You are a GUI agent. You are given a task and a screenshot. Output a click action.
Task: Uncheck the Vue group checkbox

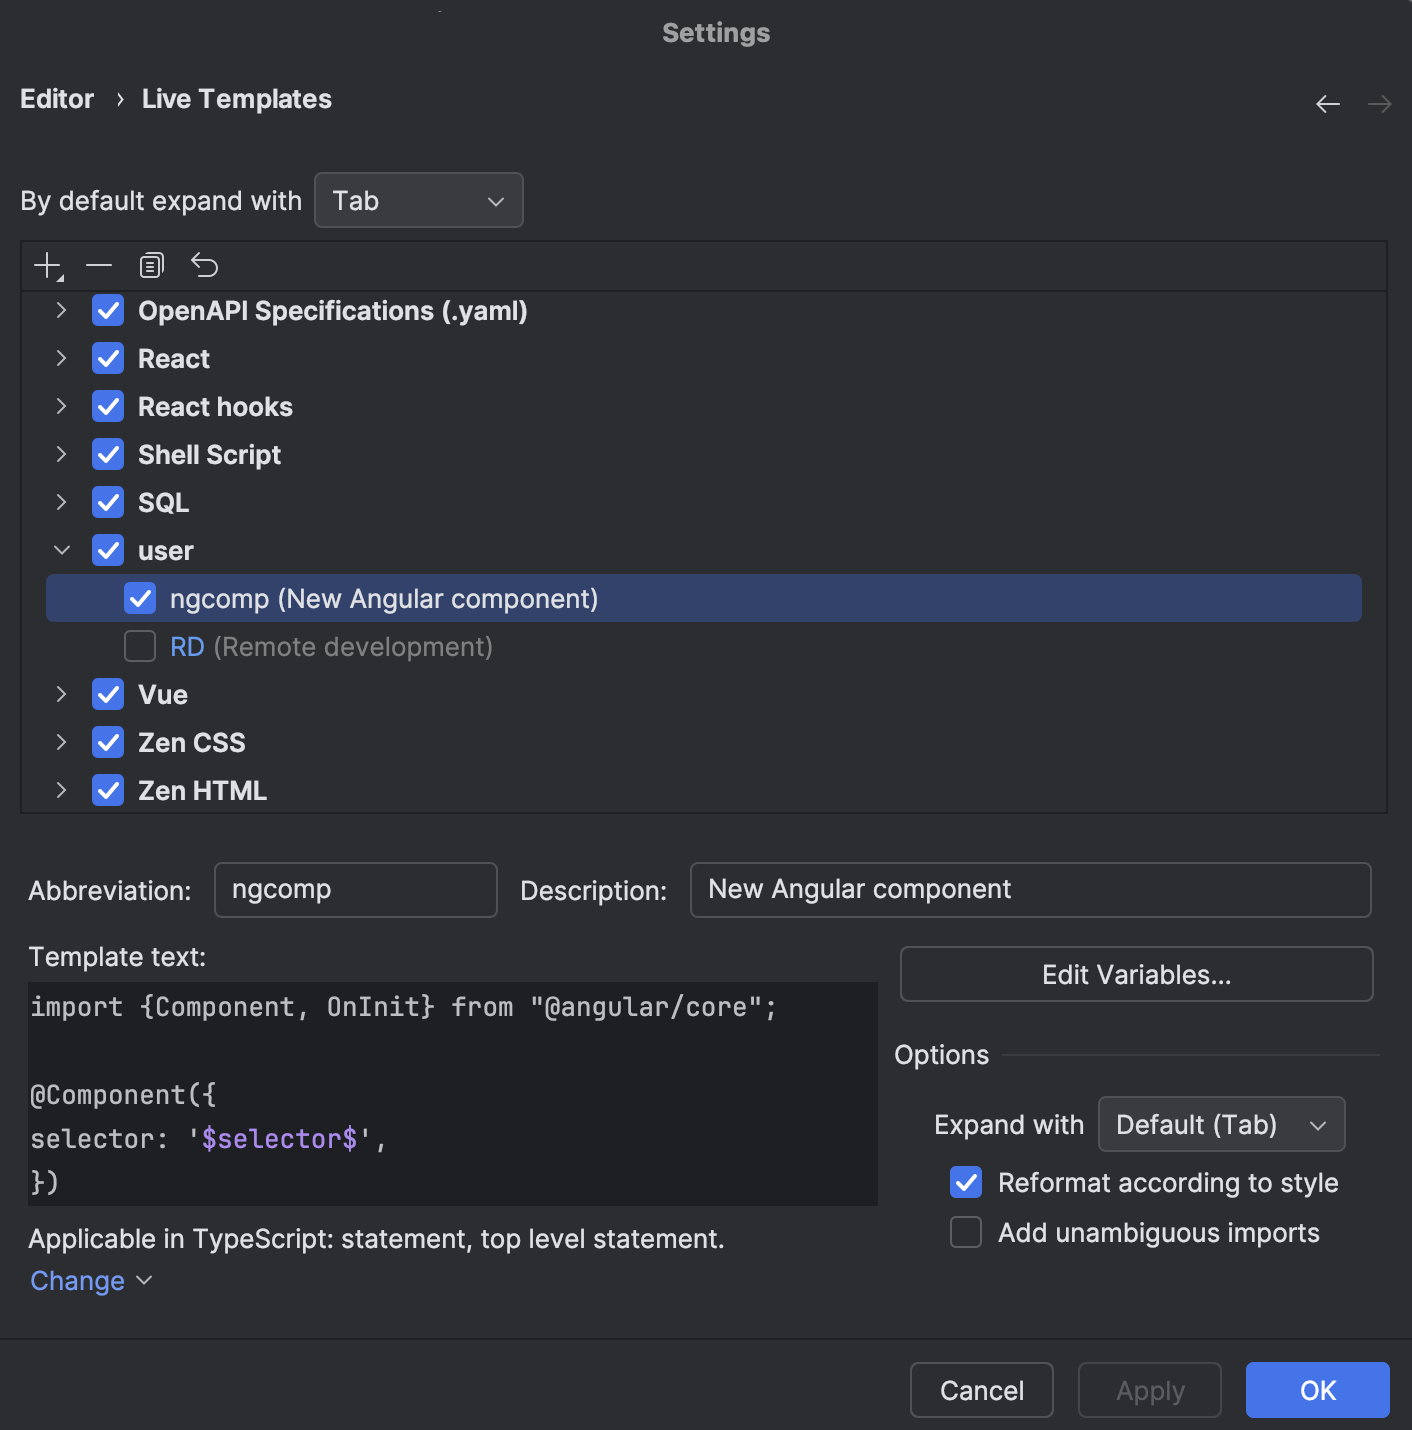point(108,695)
